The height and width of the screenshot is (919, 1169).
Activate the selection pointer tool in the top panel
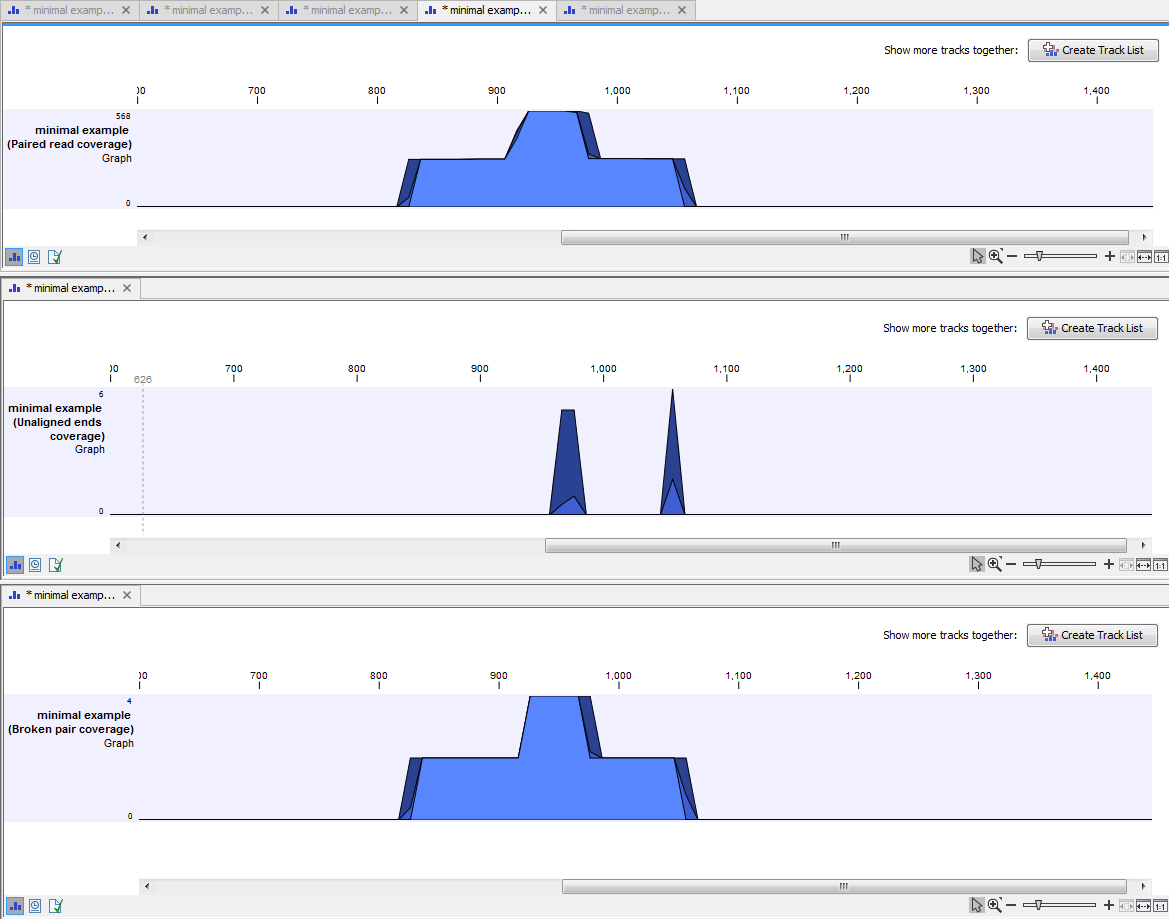click(x=977, y=255)
